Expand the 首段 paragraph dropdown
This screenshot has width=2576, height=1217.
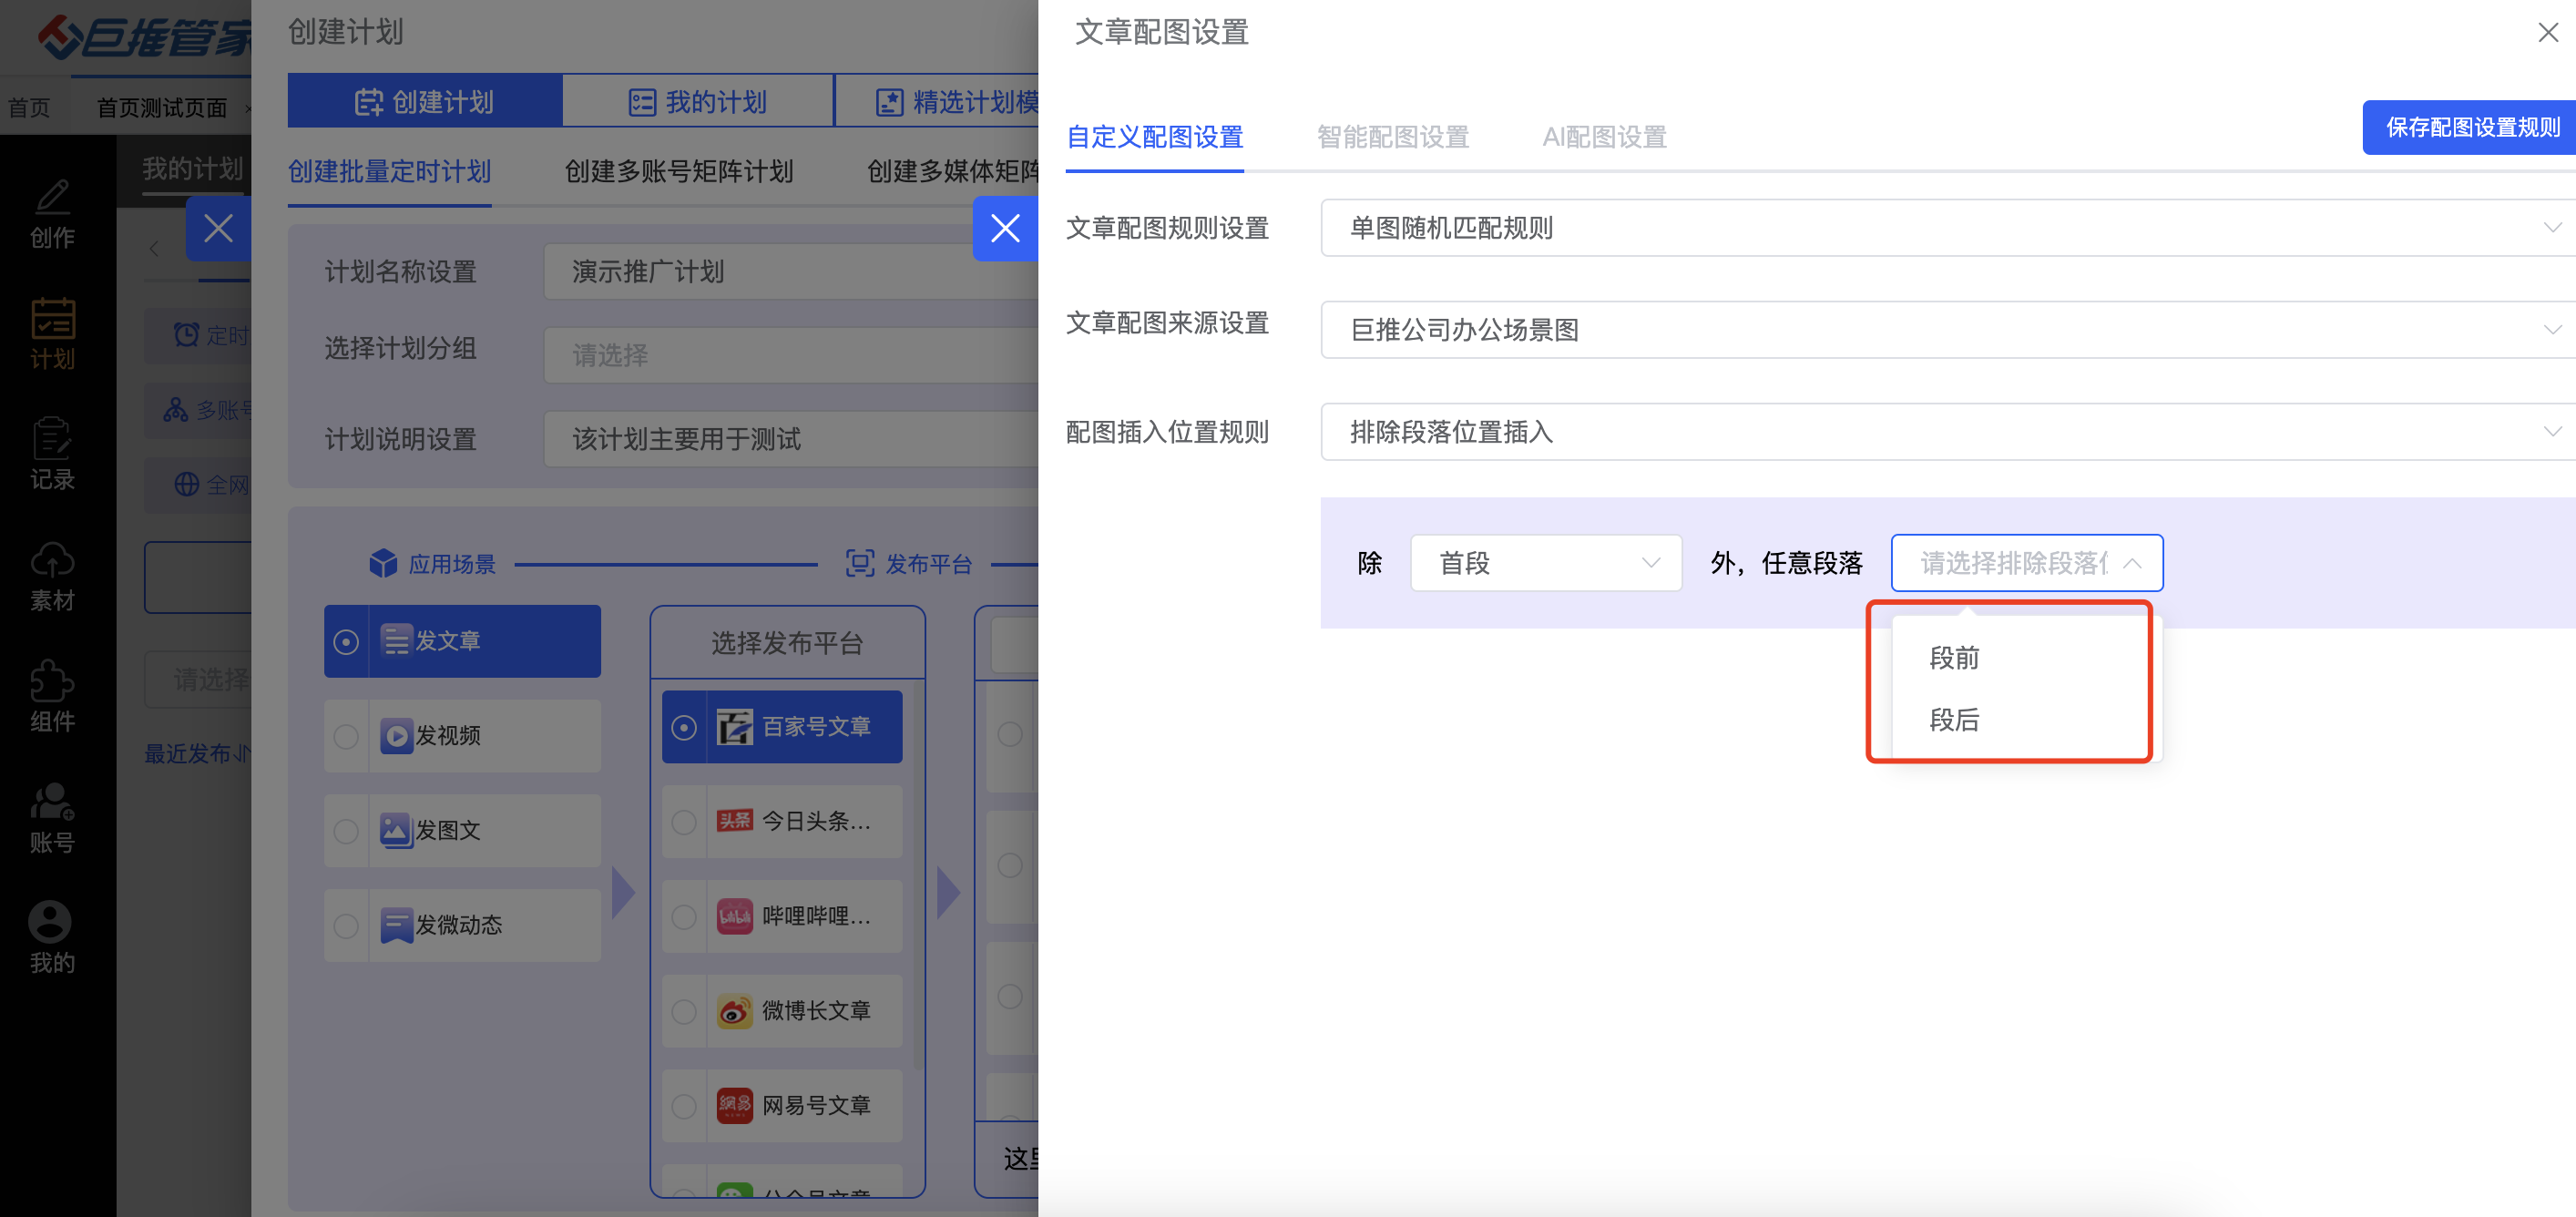click(x=1545, y=563)
